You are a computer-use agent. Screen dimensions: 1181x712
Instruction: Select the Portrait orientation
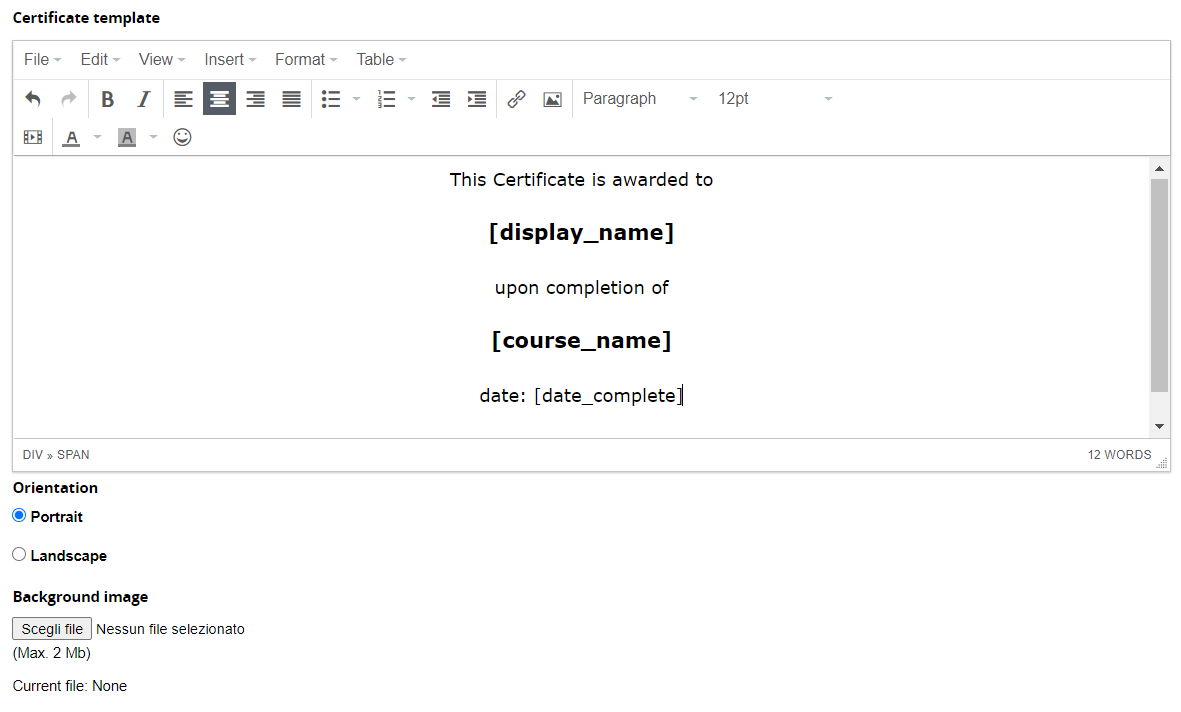pyautogui.click(x=19, y=515)
